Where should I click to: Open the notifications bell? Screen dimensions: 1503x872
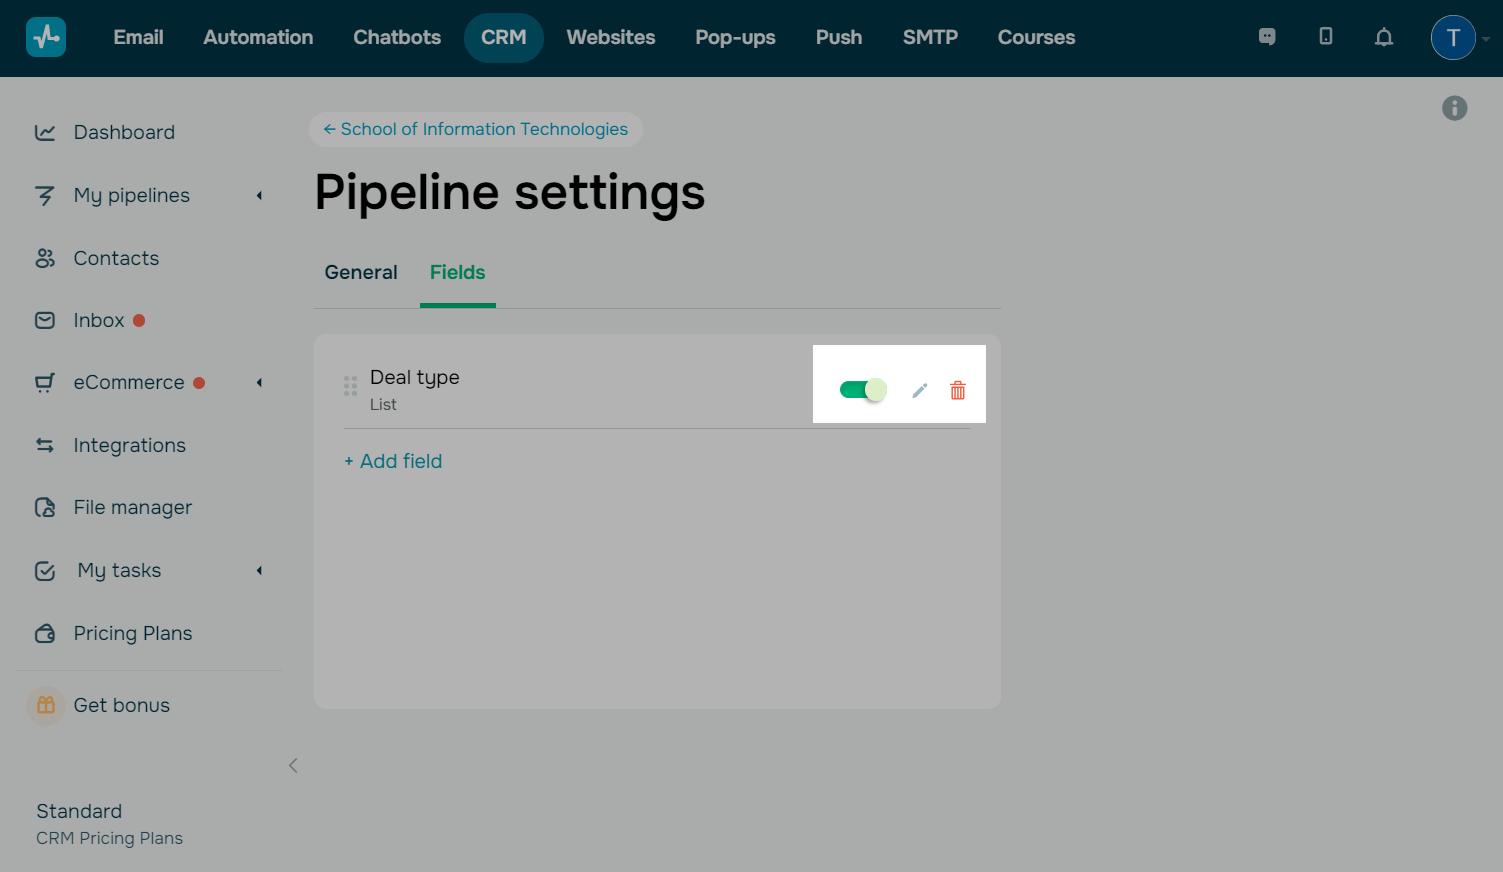tap(1384, 37)
